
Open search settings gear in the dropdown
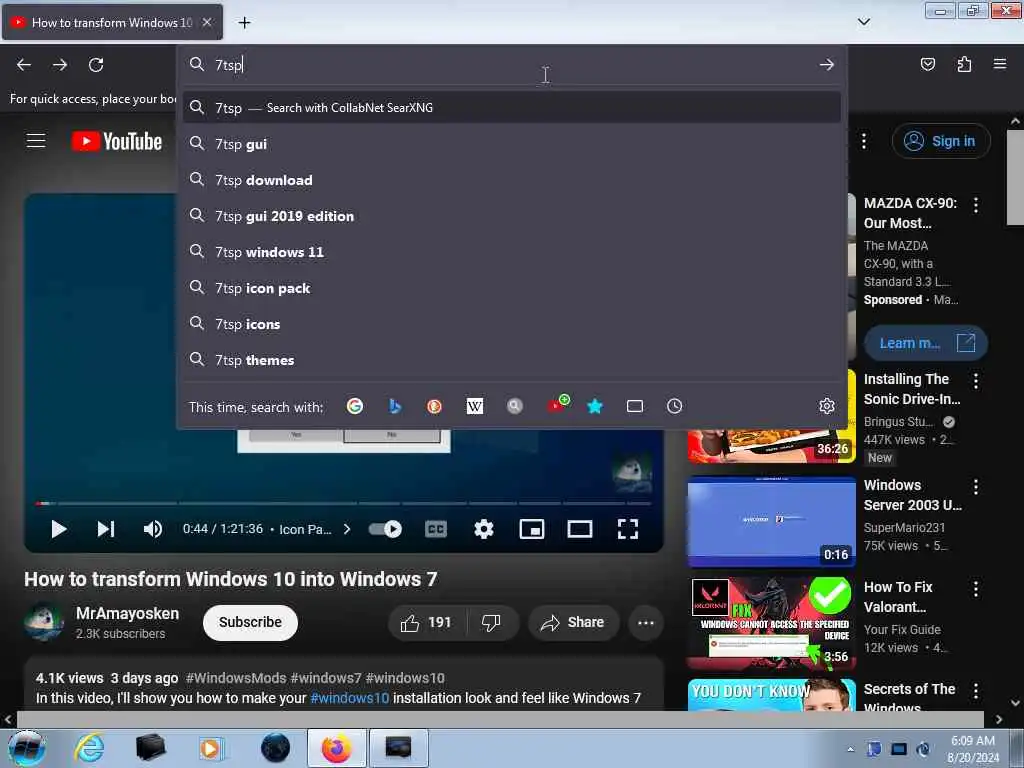click(x=827, y=406)
